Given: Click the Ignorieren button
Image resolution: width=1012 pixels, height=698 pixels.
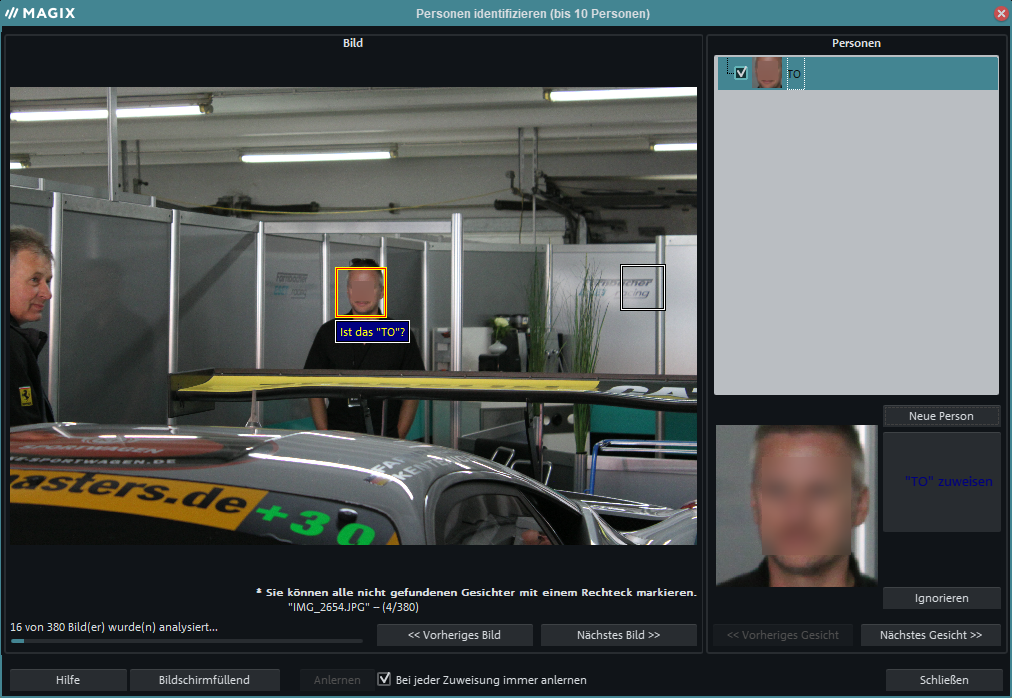Looking at the screenshot, I should tap(941, 598).
